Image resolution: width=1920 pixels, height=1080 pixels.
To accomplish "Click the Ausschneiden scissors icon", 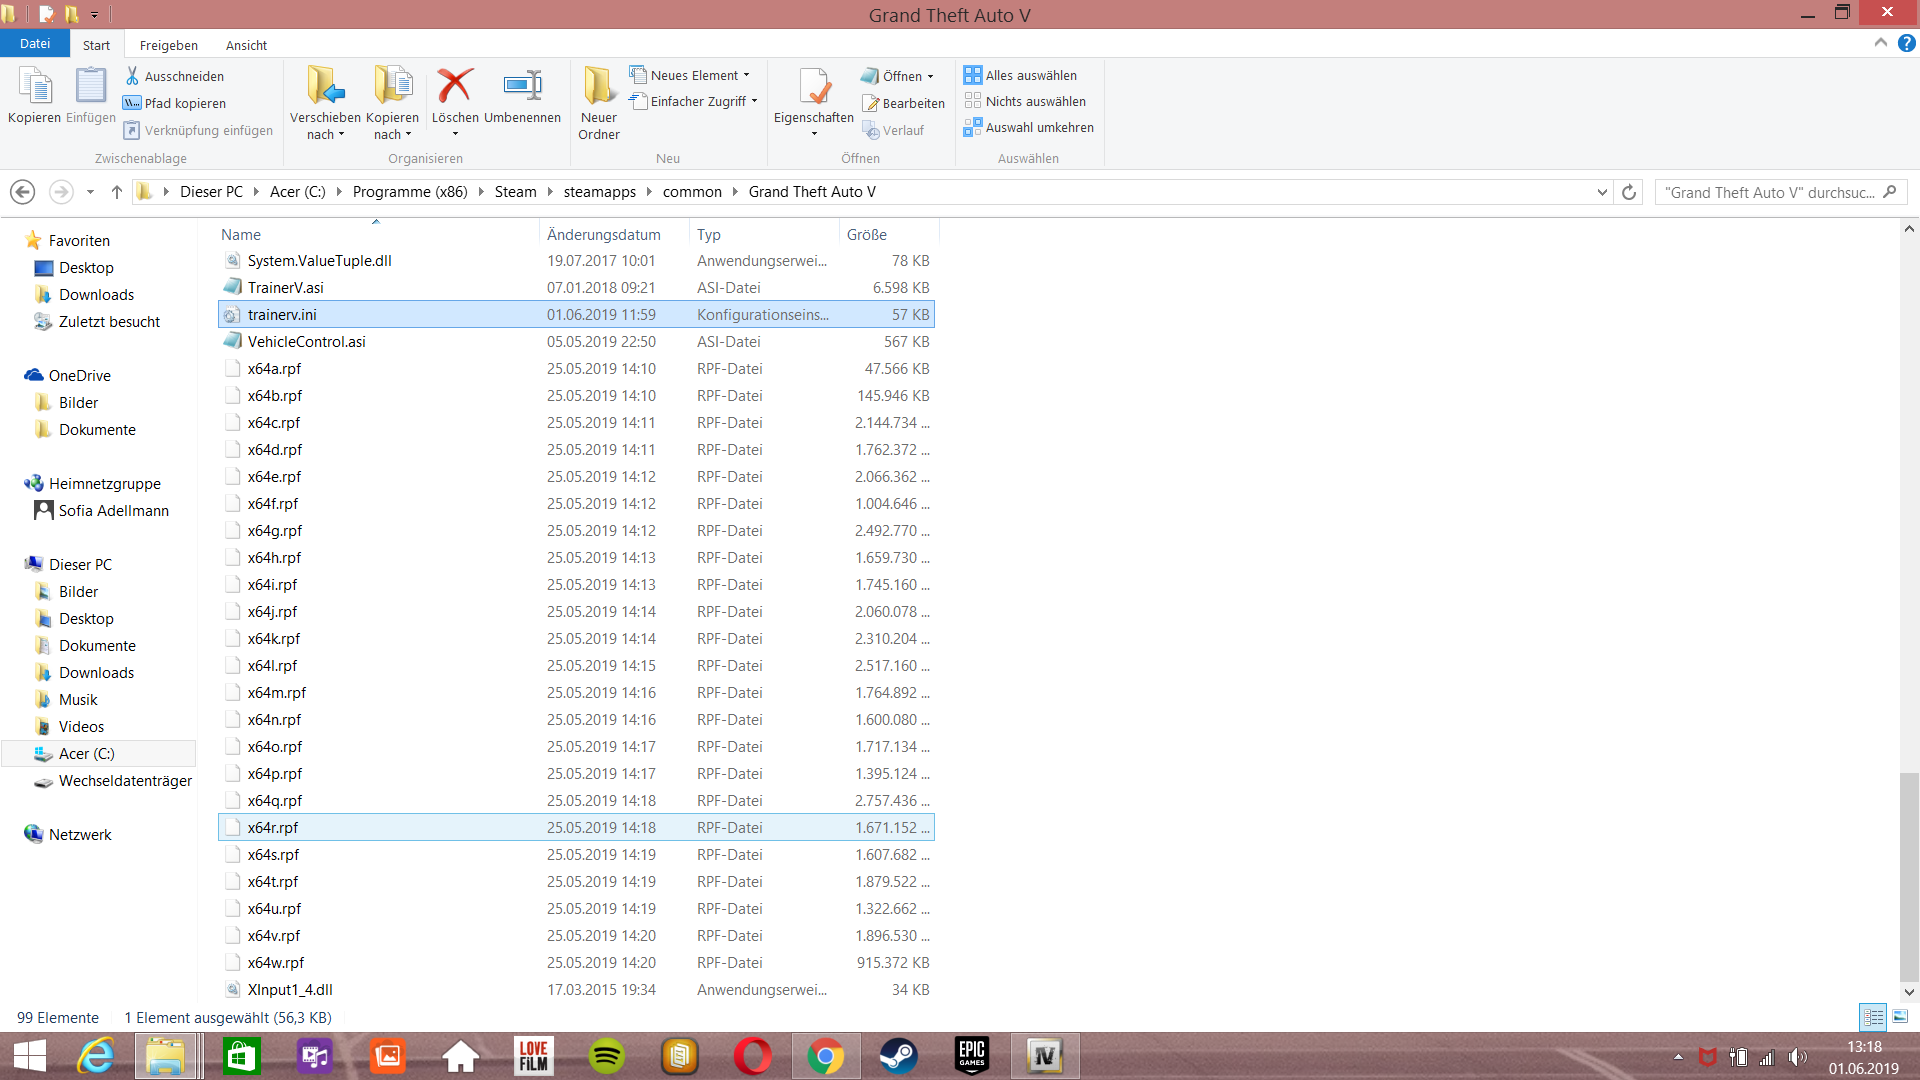I will click(x=132, y=76).
